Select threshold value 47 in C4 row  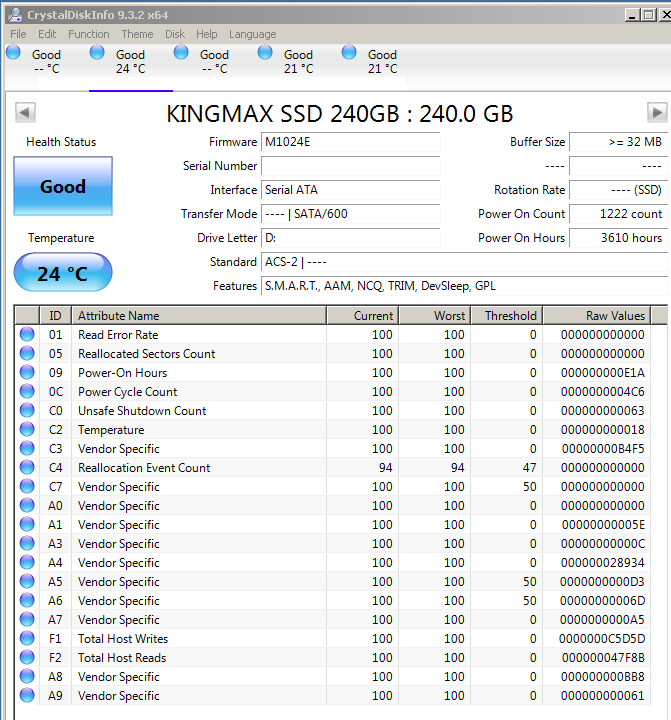click(529, 467)
